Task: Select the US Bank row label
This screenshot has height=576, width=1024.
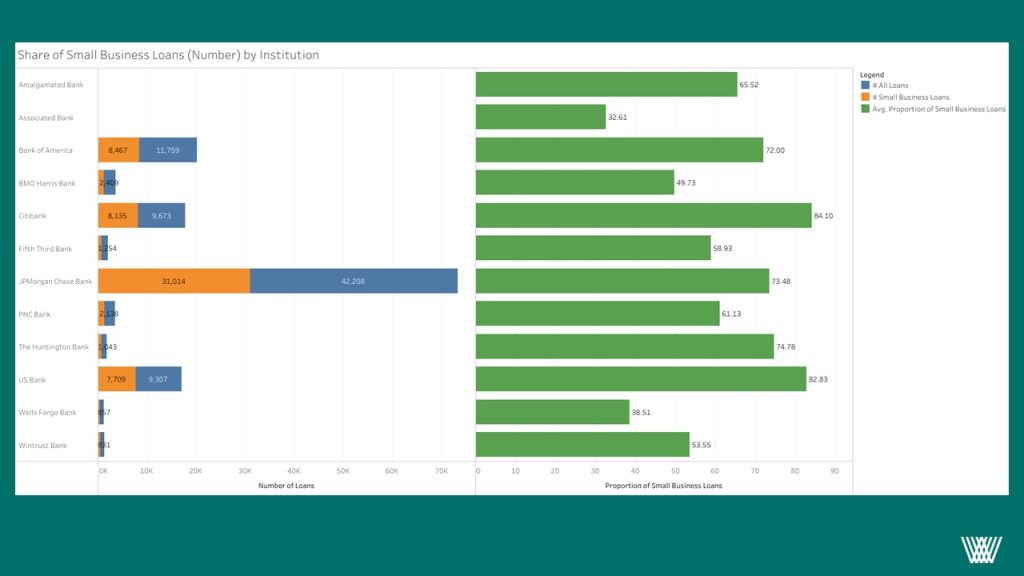Action: pos(32,379)
